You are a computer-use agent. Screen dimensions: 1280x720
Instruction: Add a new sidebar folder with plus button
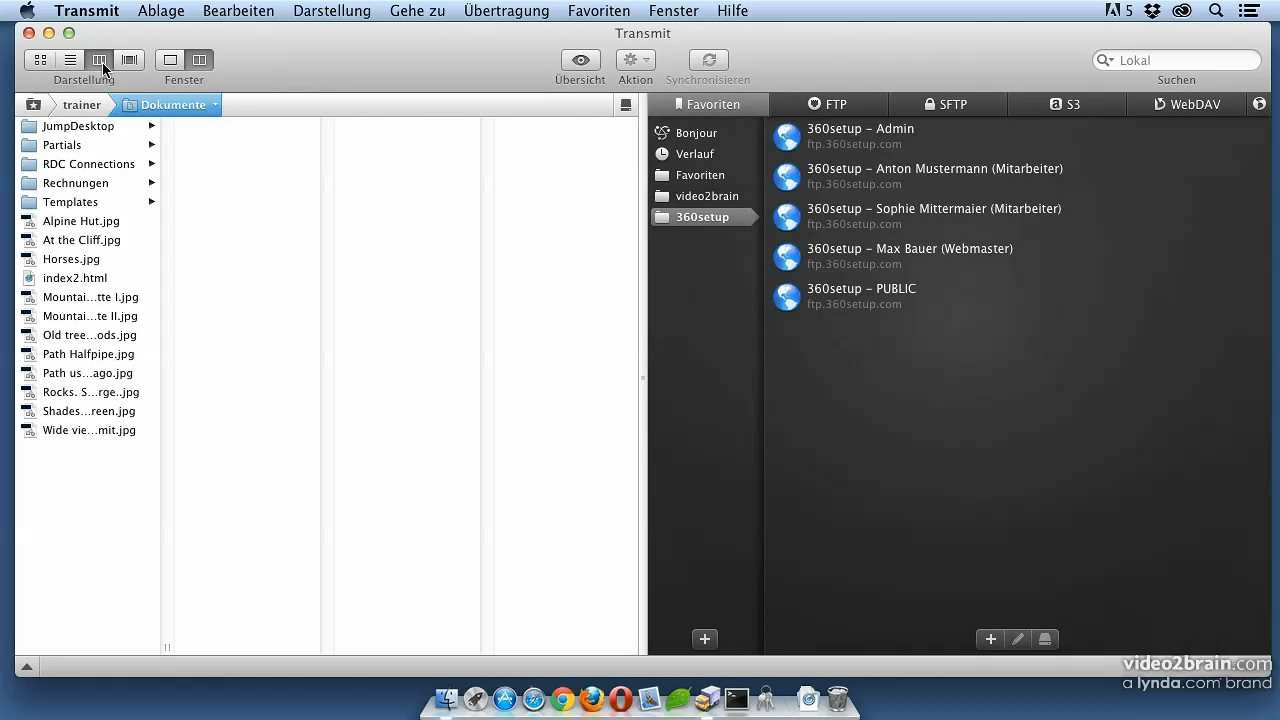click(705, 639)
